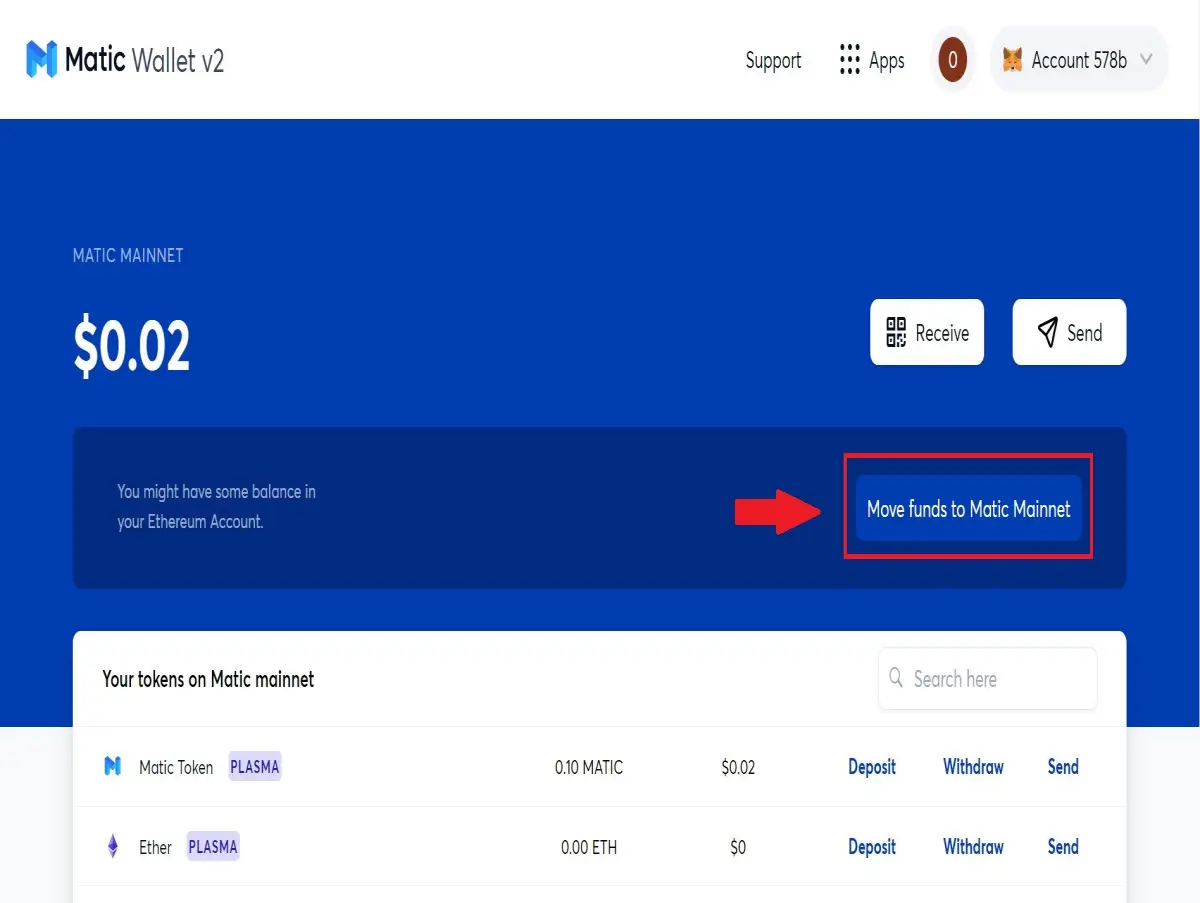
Task: Click the Matic Wallet v2 title
Action: click(x=145, y=60)
